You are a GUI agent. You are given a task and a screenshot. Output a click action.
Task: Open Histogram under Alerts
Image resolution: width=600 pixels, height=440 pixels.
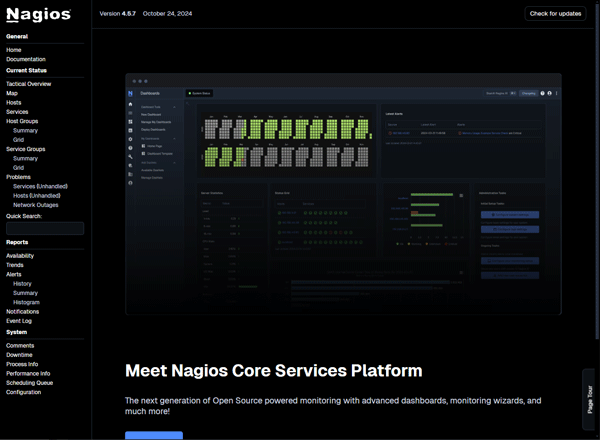pos(26,302)
